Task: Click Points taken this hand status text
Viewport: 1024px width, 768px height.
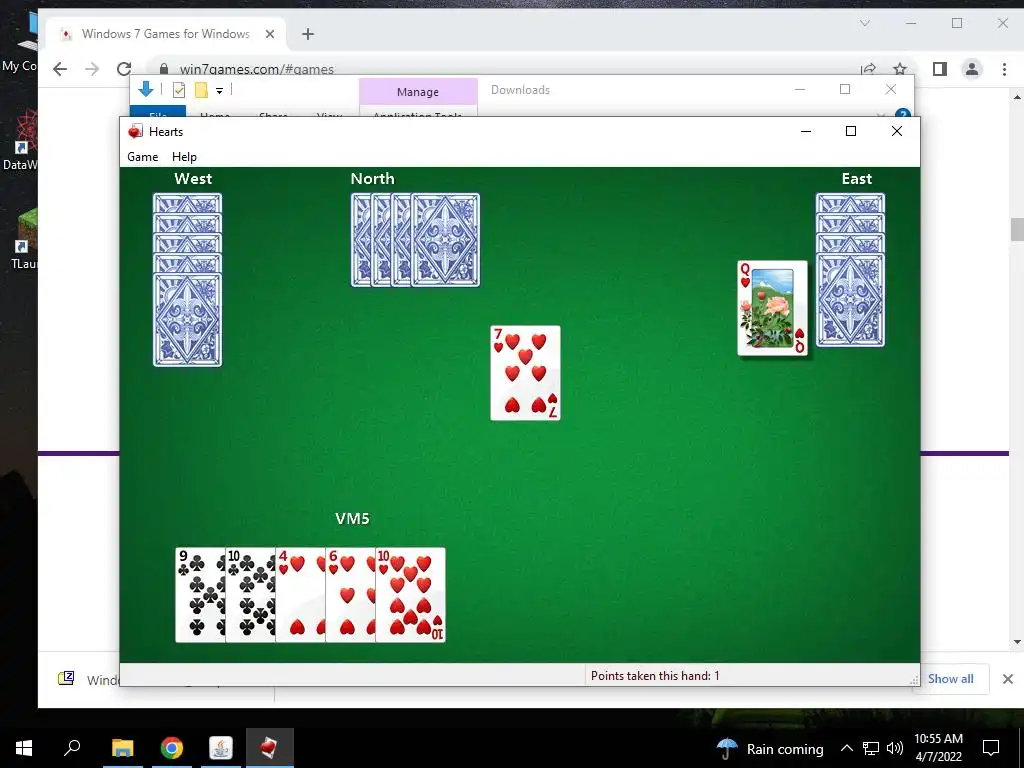Action: (x=654, y=676)
